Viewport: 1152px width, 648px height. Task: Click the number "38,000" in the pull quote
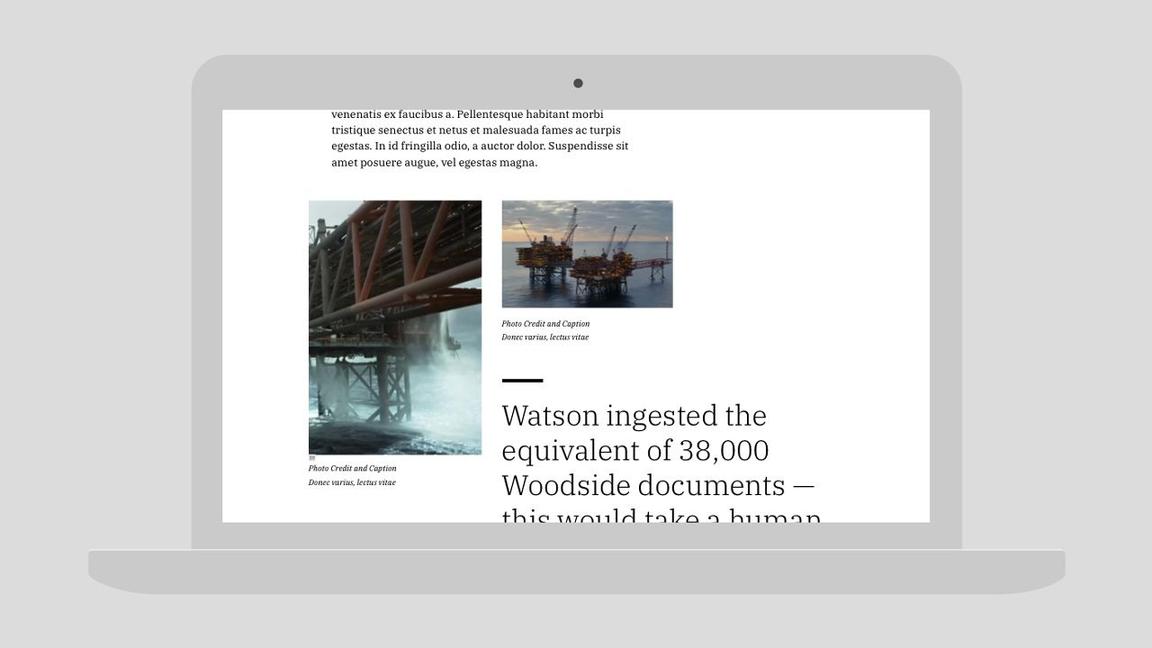coord(723,450)
